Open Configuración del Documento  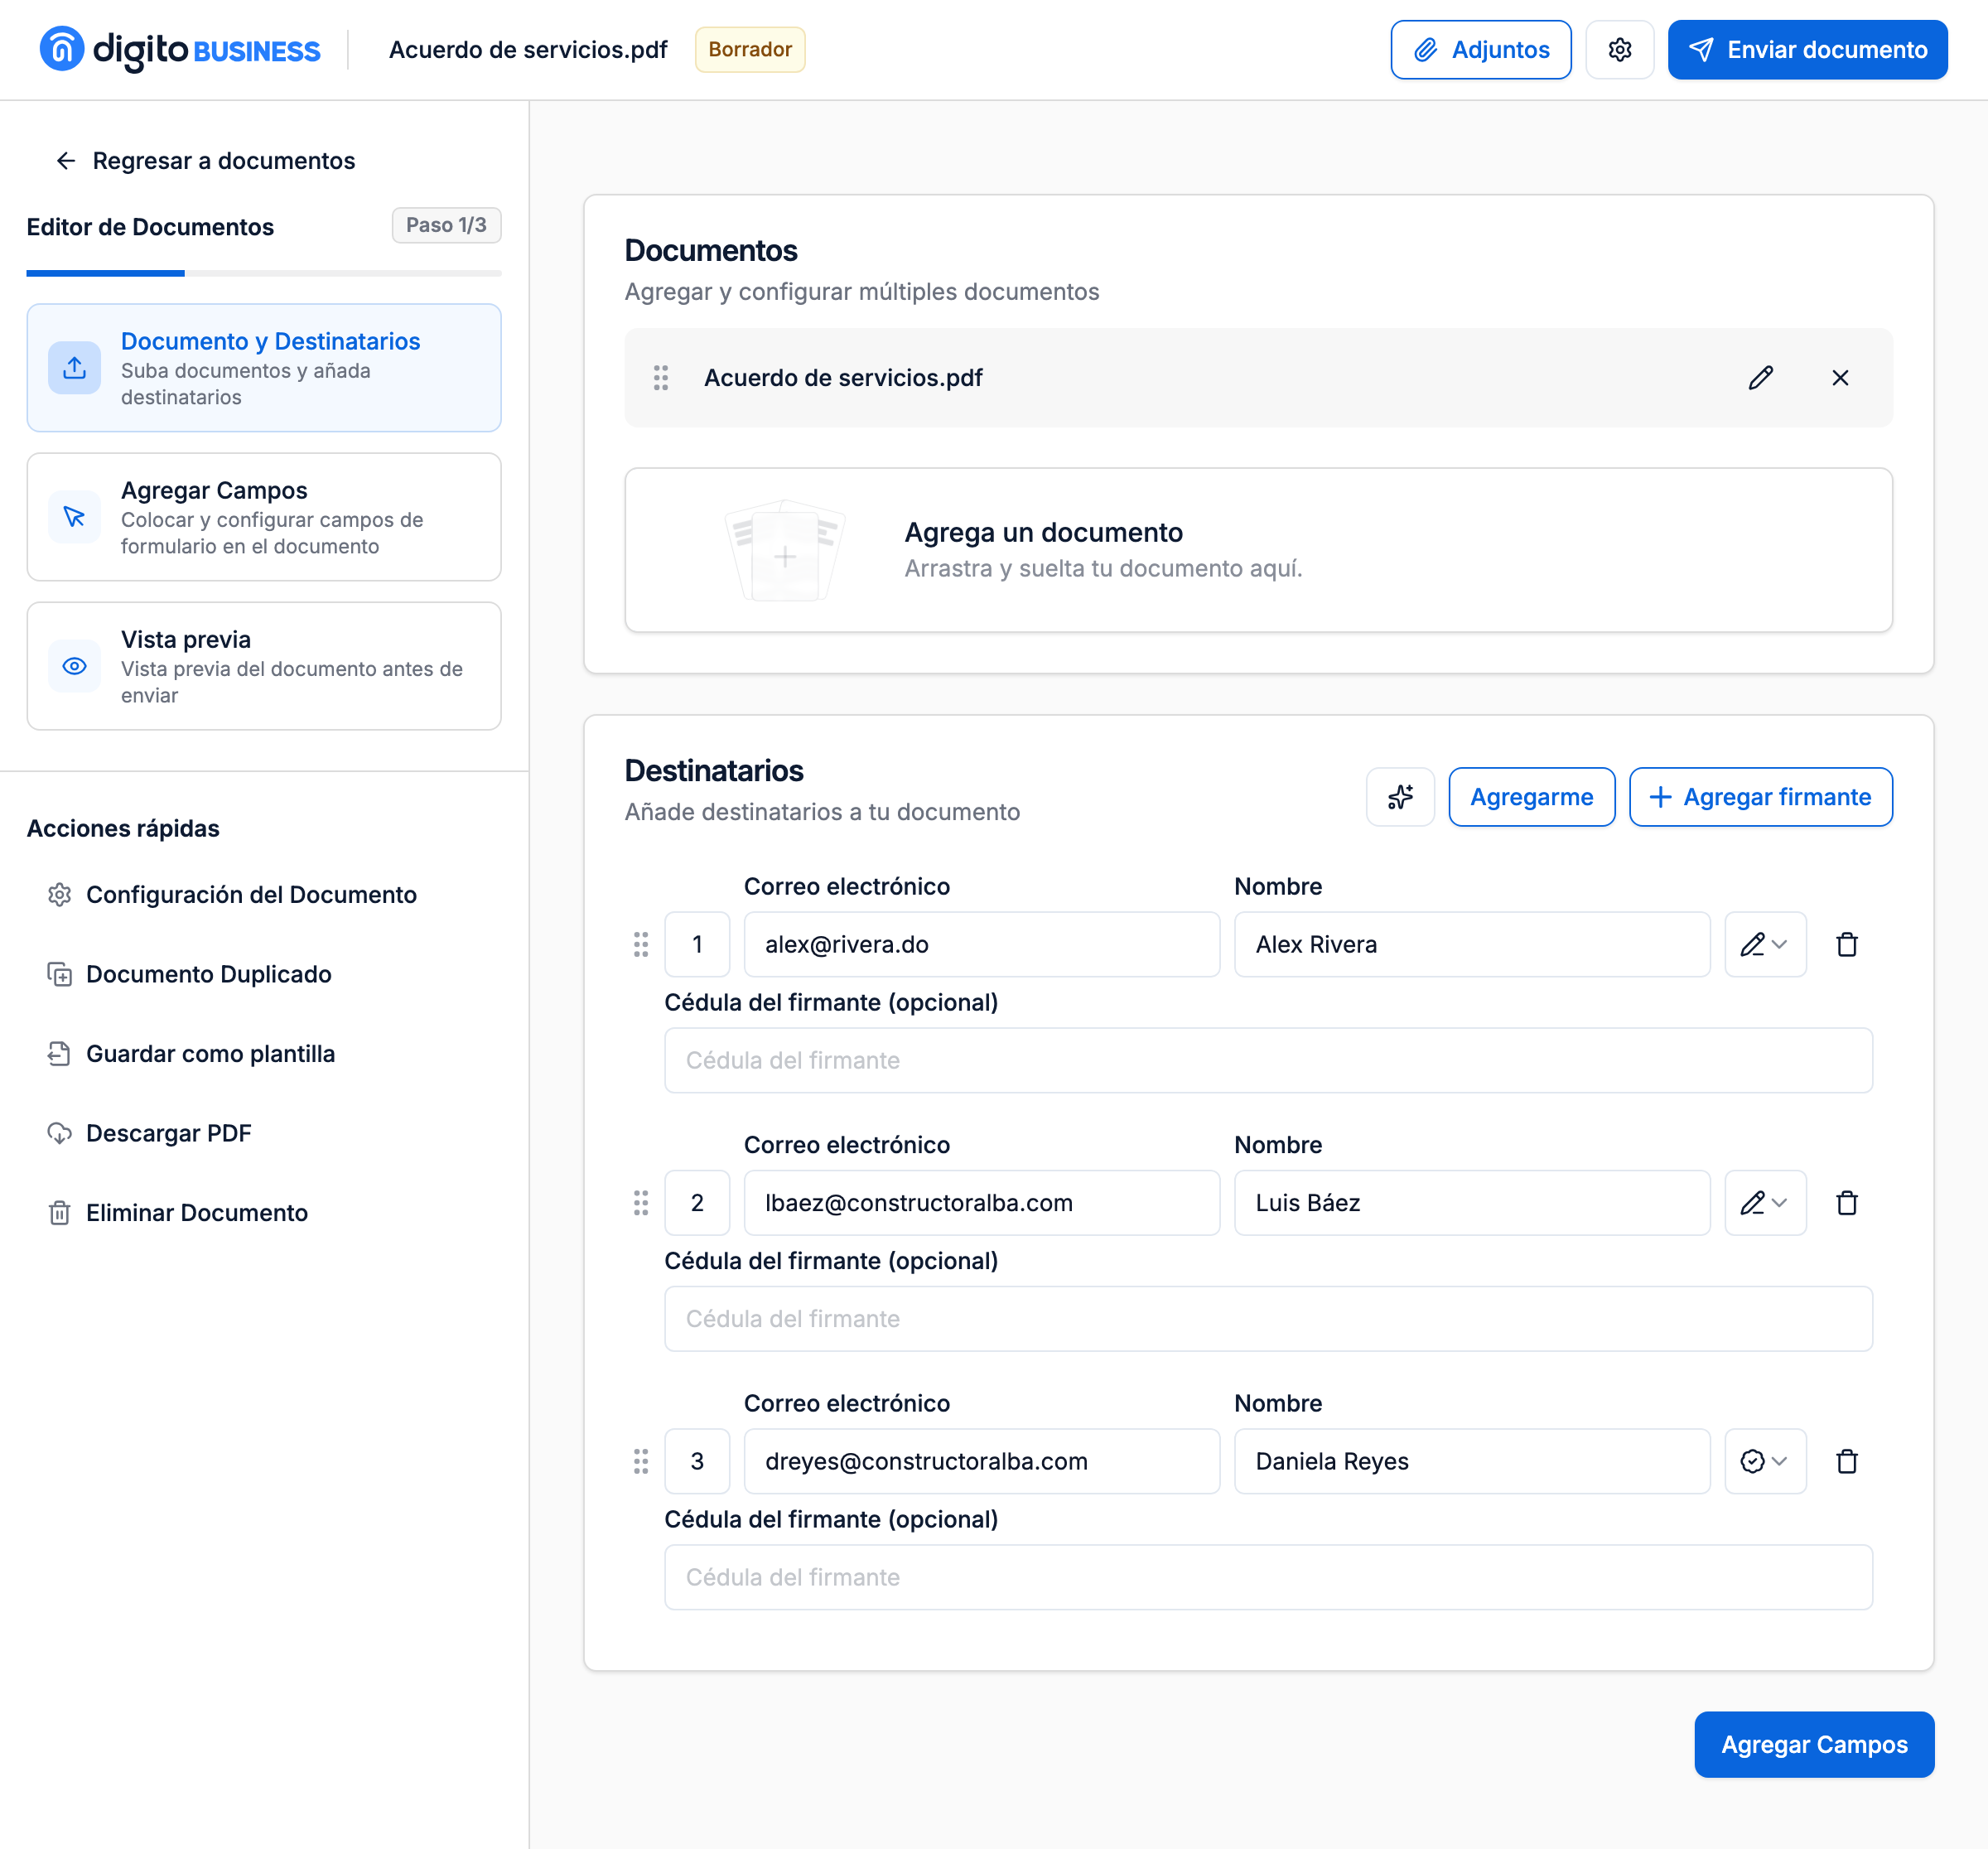(x=232, y=894)
